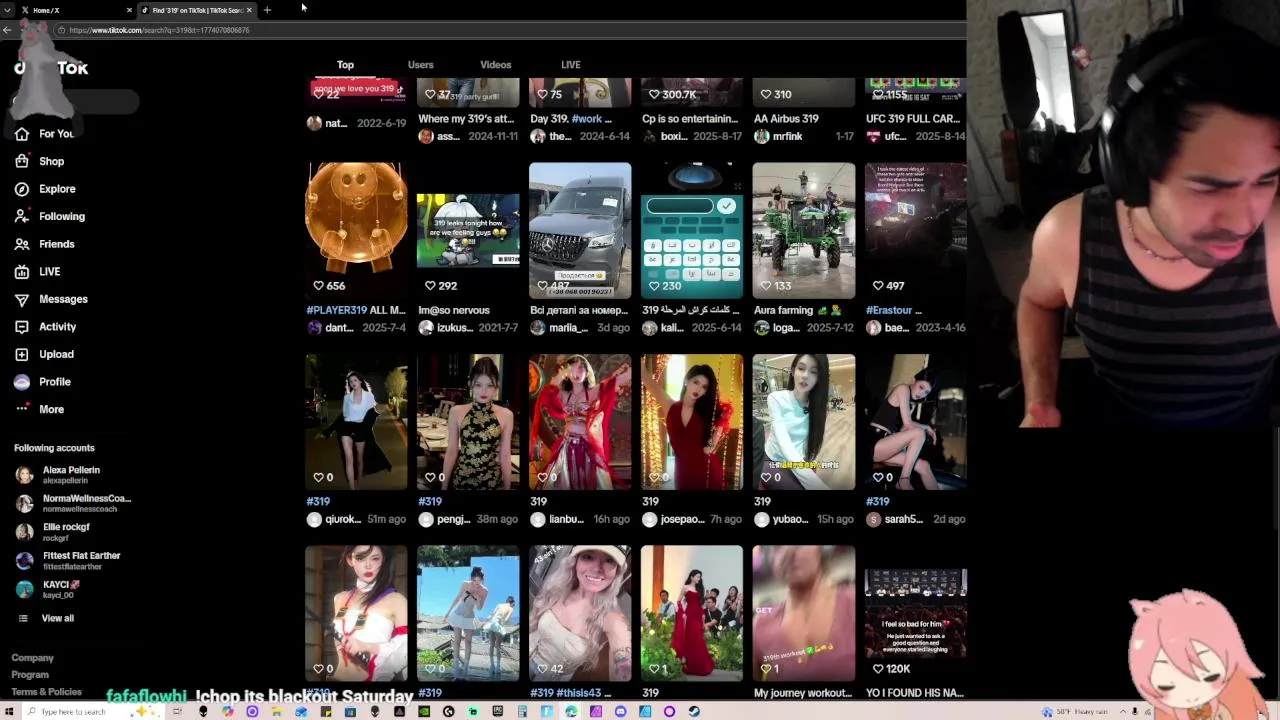Click 'AA Airbus 319' video caption

click(786, 119)
